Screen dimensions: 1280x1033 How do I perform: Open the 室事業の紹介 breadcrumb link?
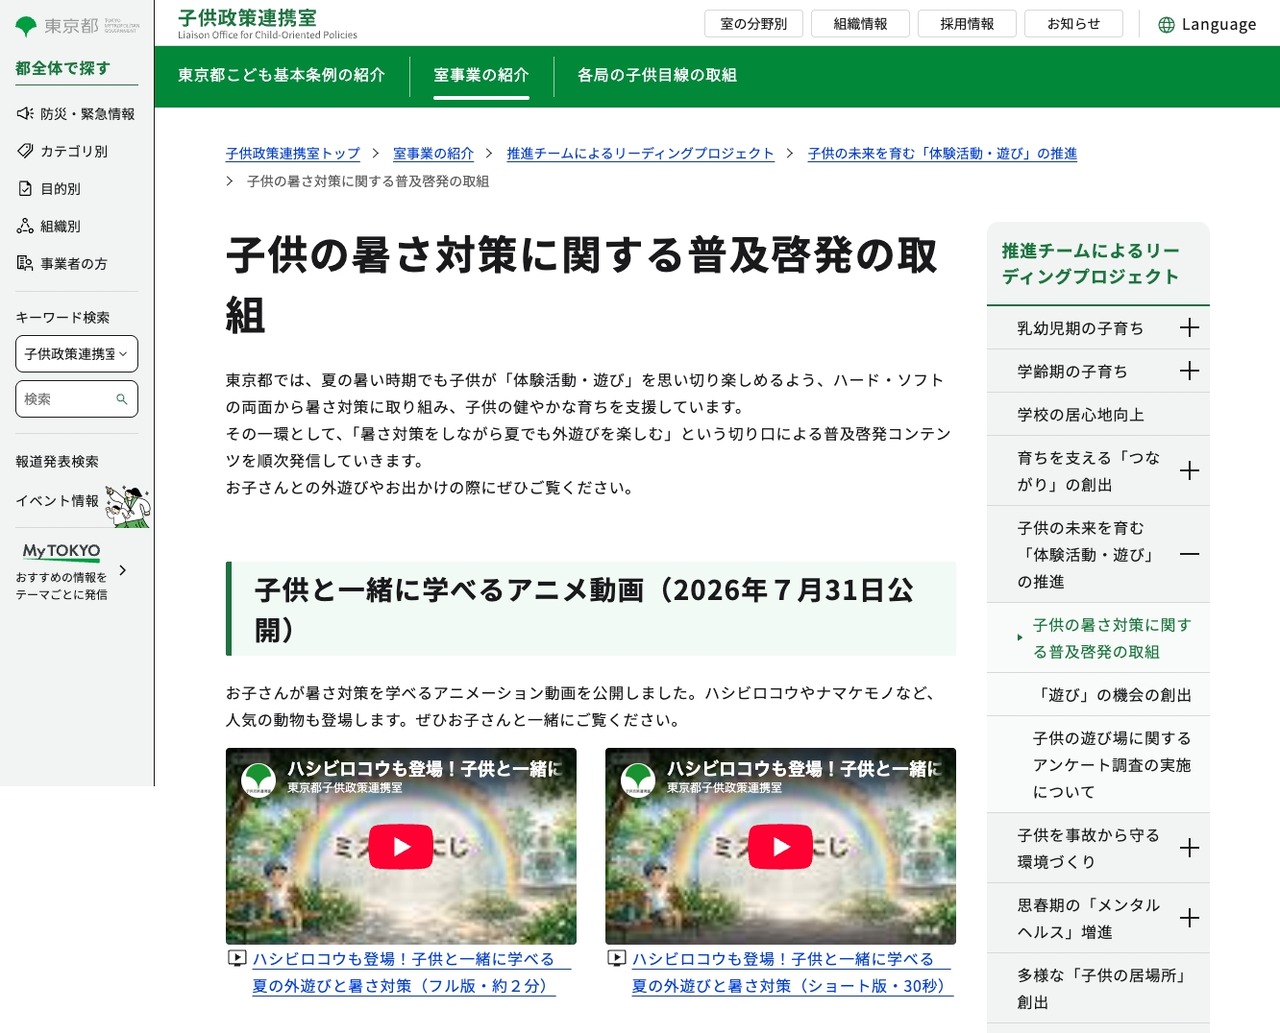[x=433, y=153]
